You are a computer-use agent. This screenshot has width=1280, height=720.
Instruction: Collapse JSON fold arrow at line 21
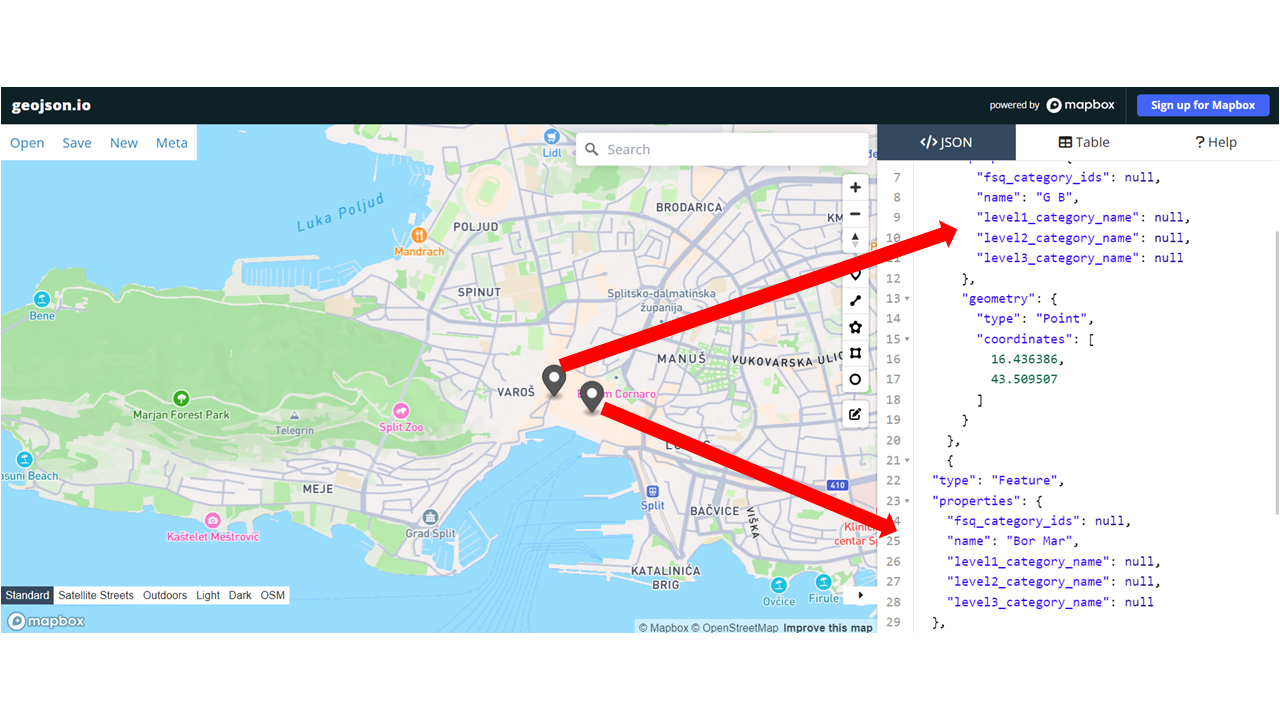click(907, 460)
